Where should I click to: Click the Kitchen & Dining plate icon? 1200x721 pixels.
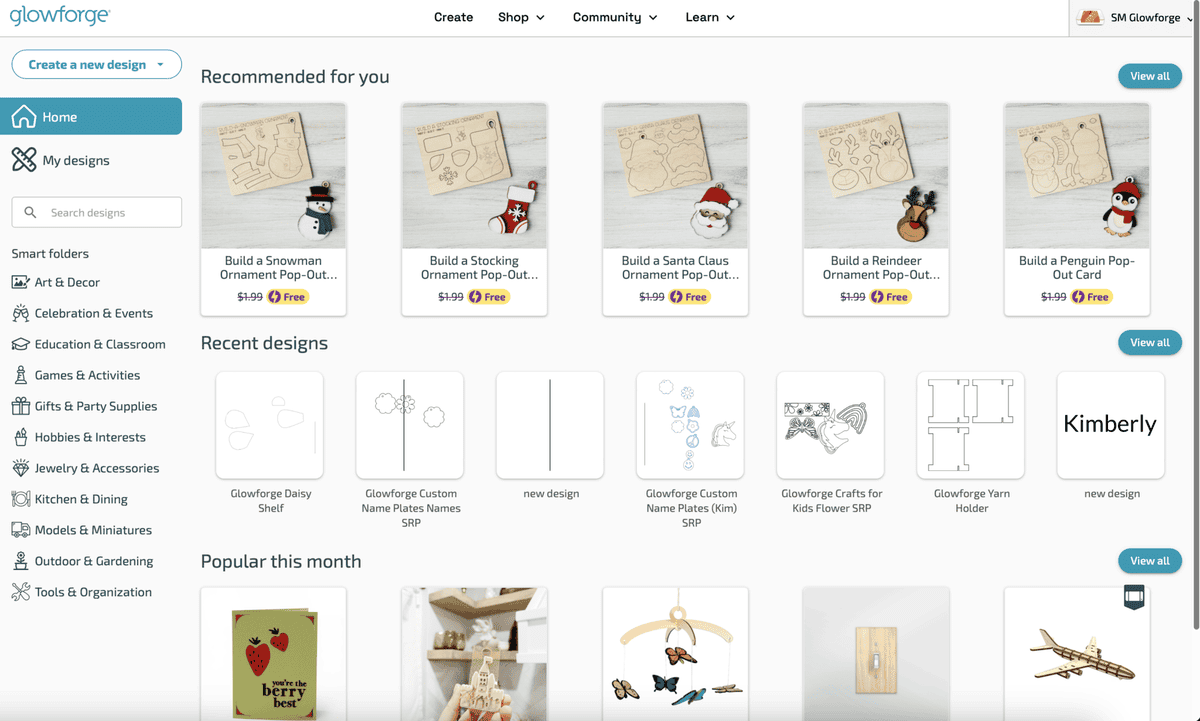20,499
